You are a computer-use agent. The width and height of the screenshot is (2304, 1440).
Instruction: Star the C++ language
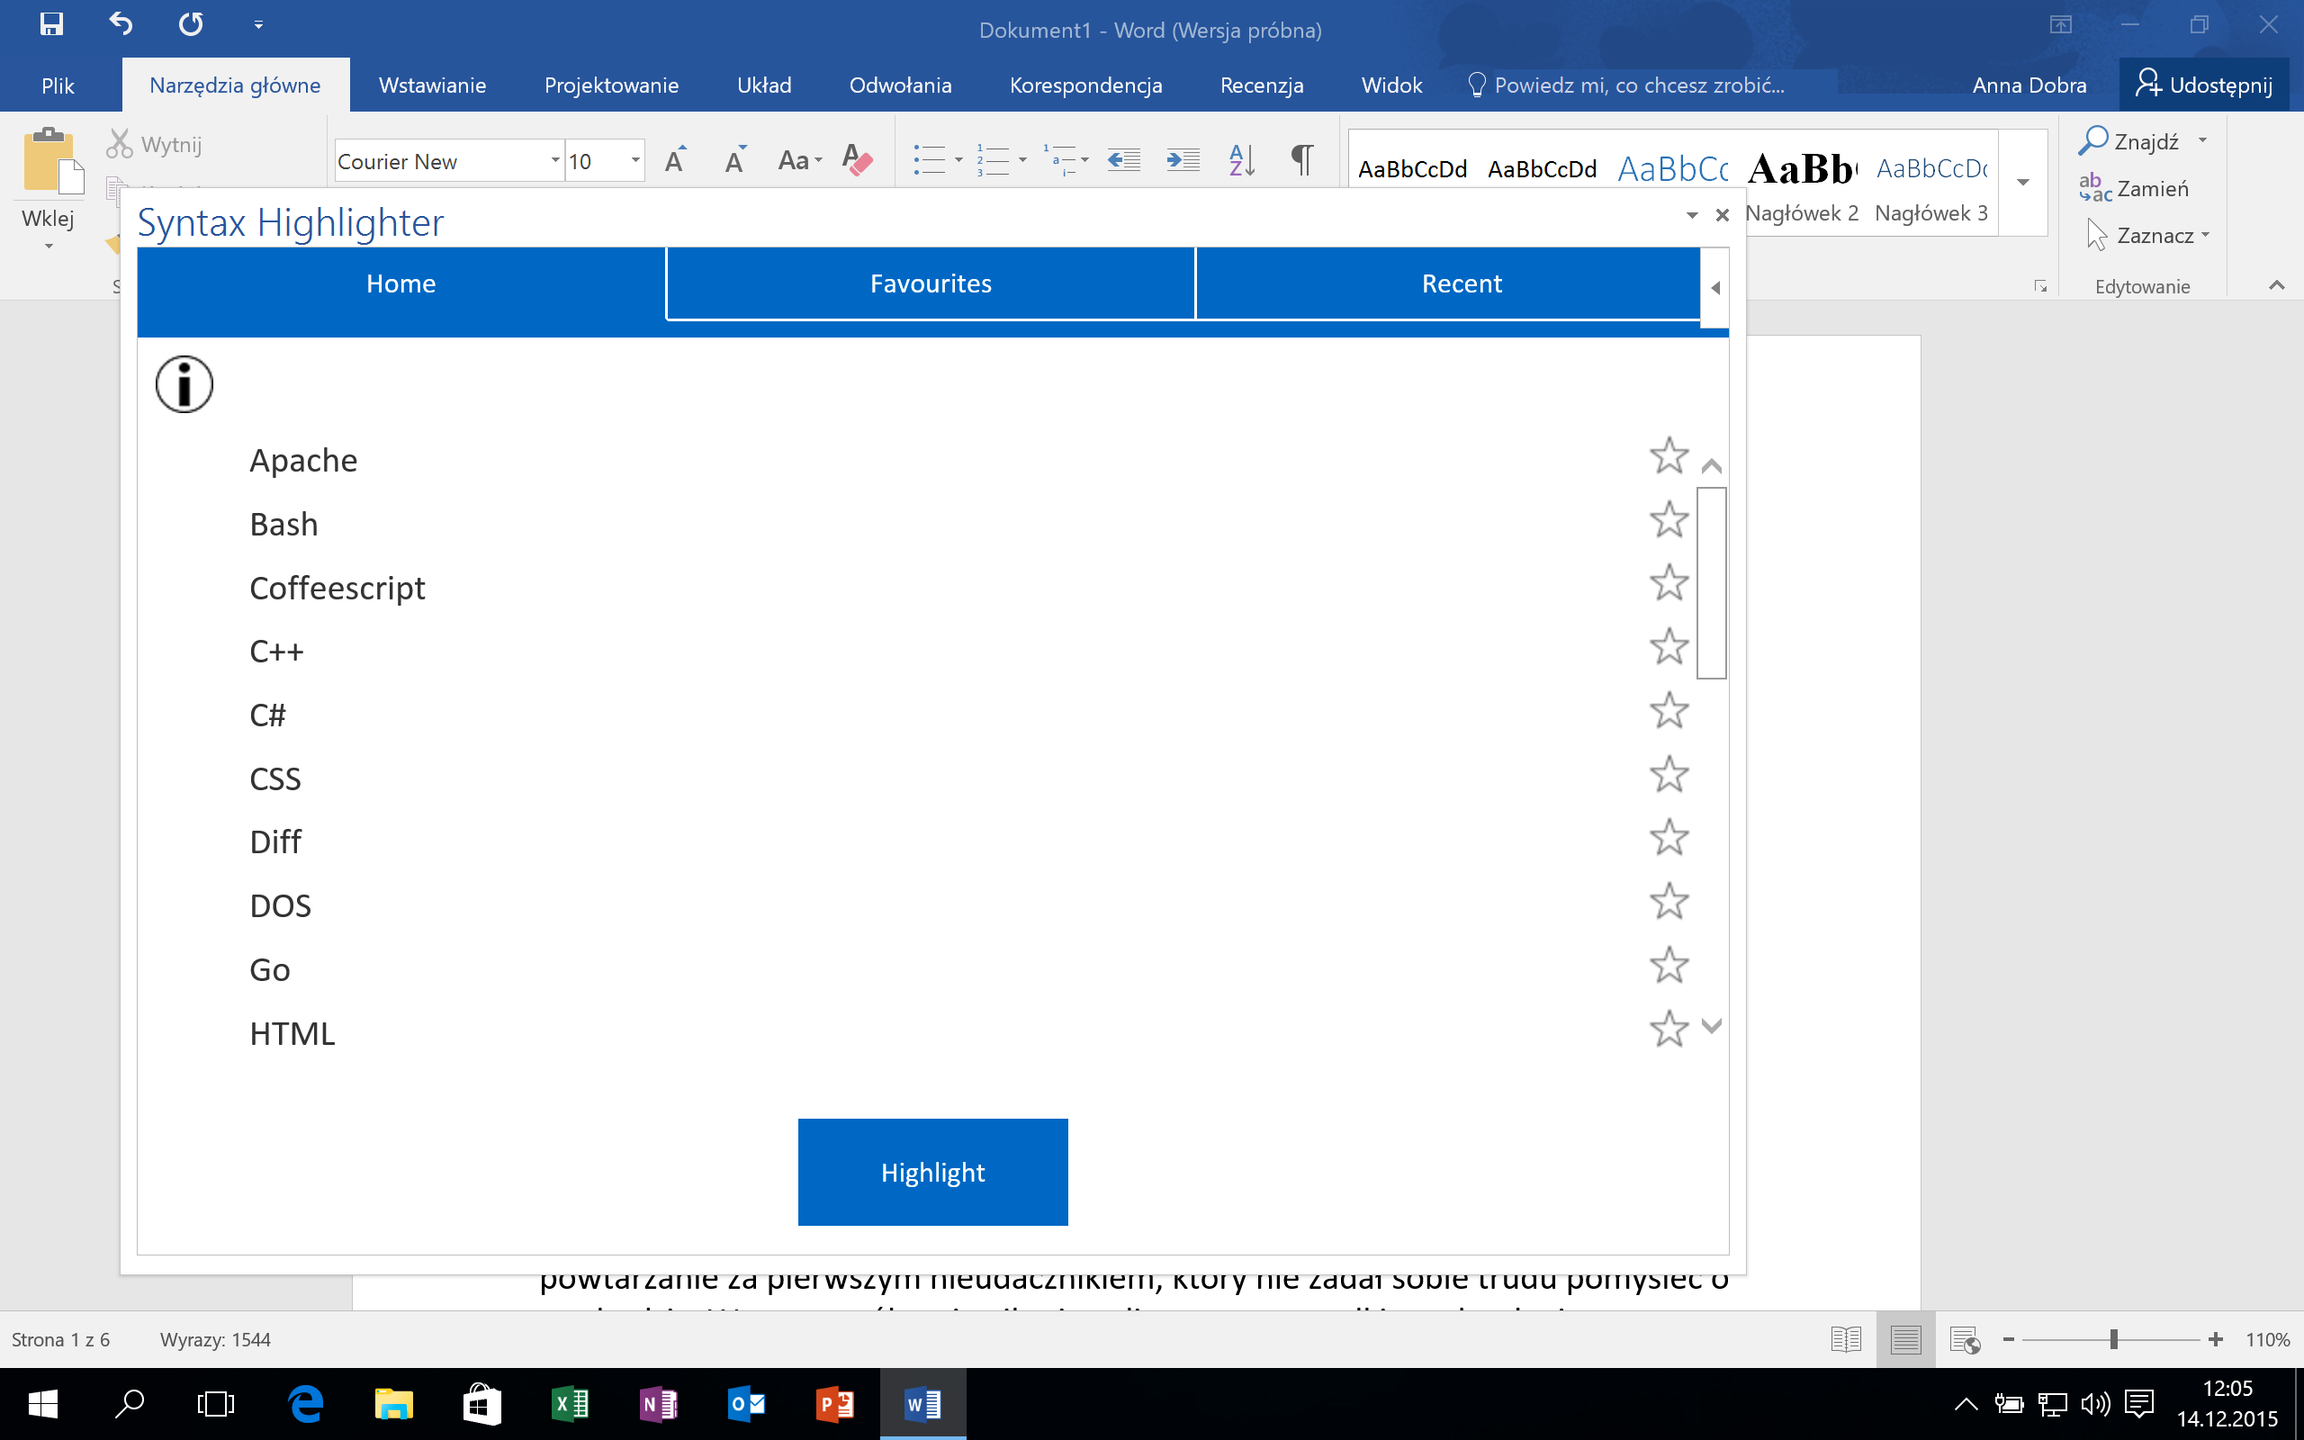pos(1669,647)
